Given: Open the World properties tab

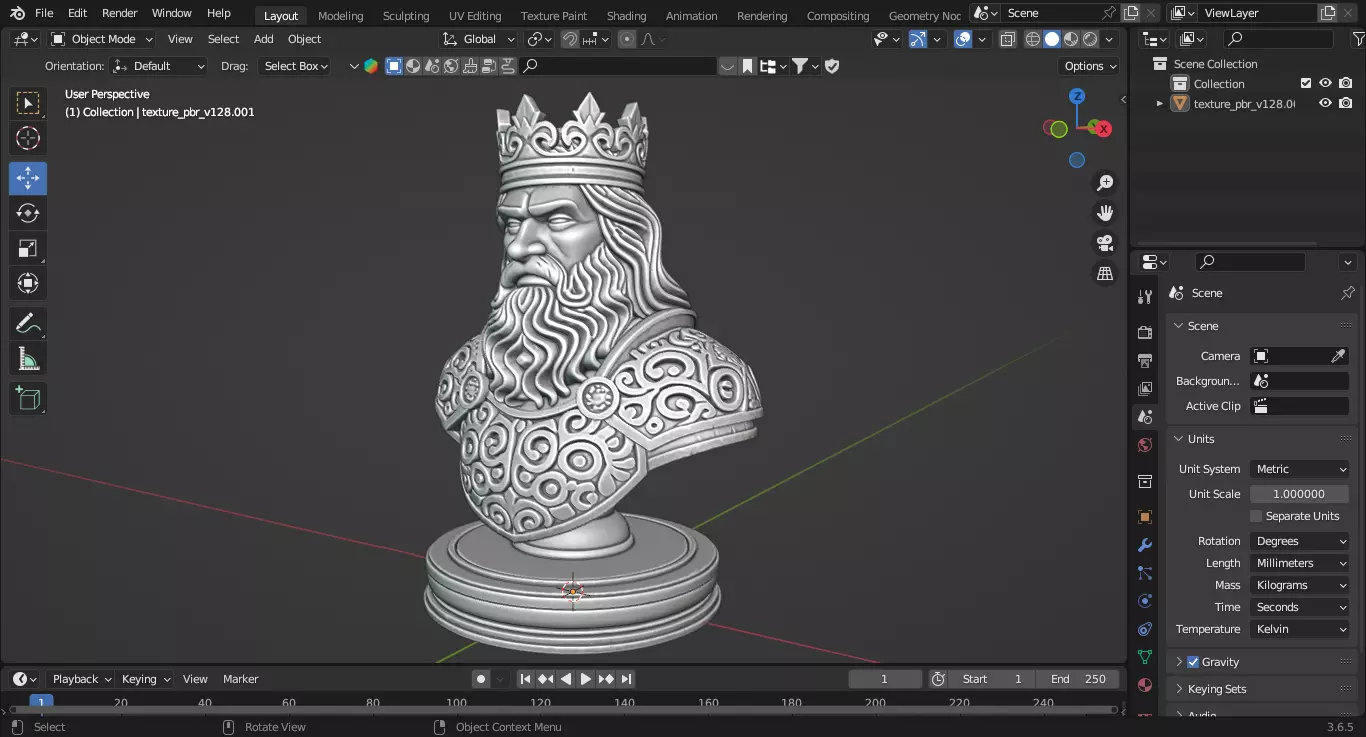Looking at the screenshot, I should 1145,445.
